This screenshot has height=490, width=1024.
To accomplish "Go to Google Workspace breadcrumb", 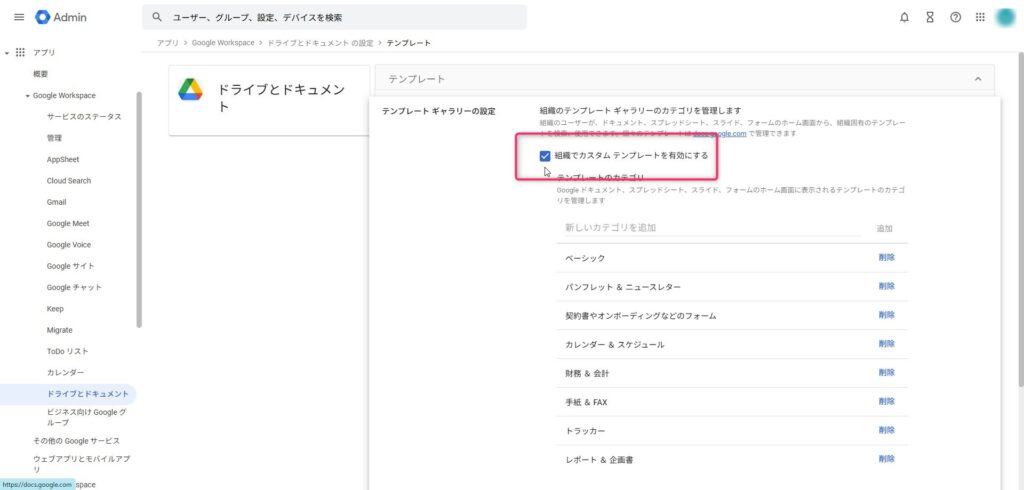I will click(x=223, y=43).
